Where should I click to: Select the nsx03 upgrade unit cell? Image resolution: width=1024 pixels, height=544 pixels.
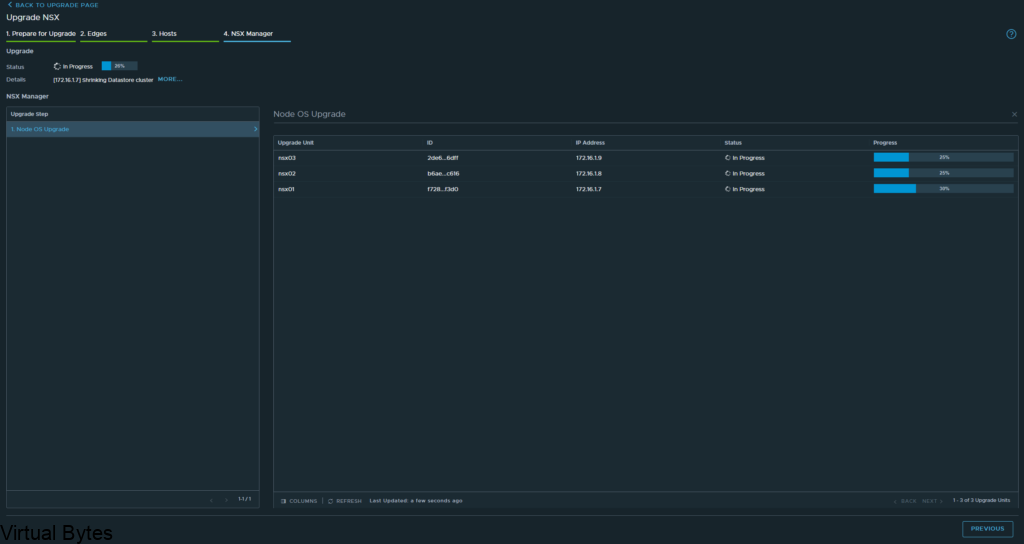(x=287, y=158)
